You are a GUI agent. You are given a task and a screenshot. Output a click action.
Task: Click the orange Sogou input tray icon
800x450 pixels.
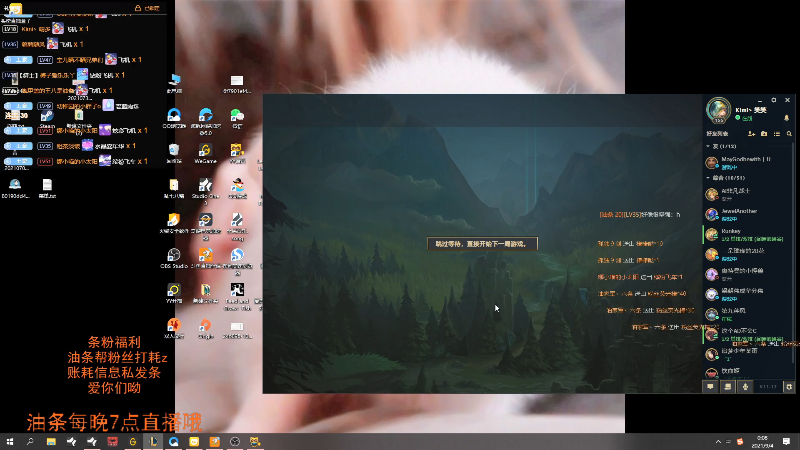tap(740, 441)
